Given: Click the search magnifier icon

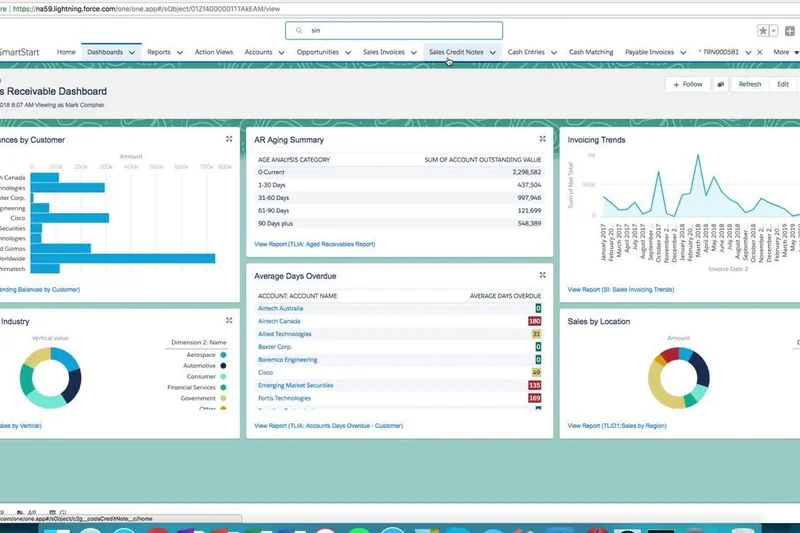Looking at the screenshot, I should coord(299,31).
